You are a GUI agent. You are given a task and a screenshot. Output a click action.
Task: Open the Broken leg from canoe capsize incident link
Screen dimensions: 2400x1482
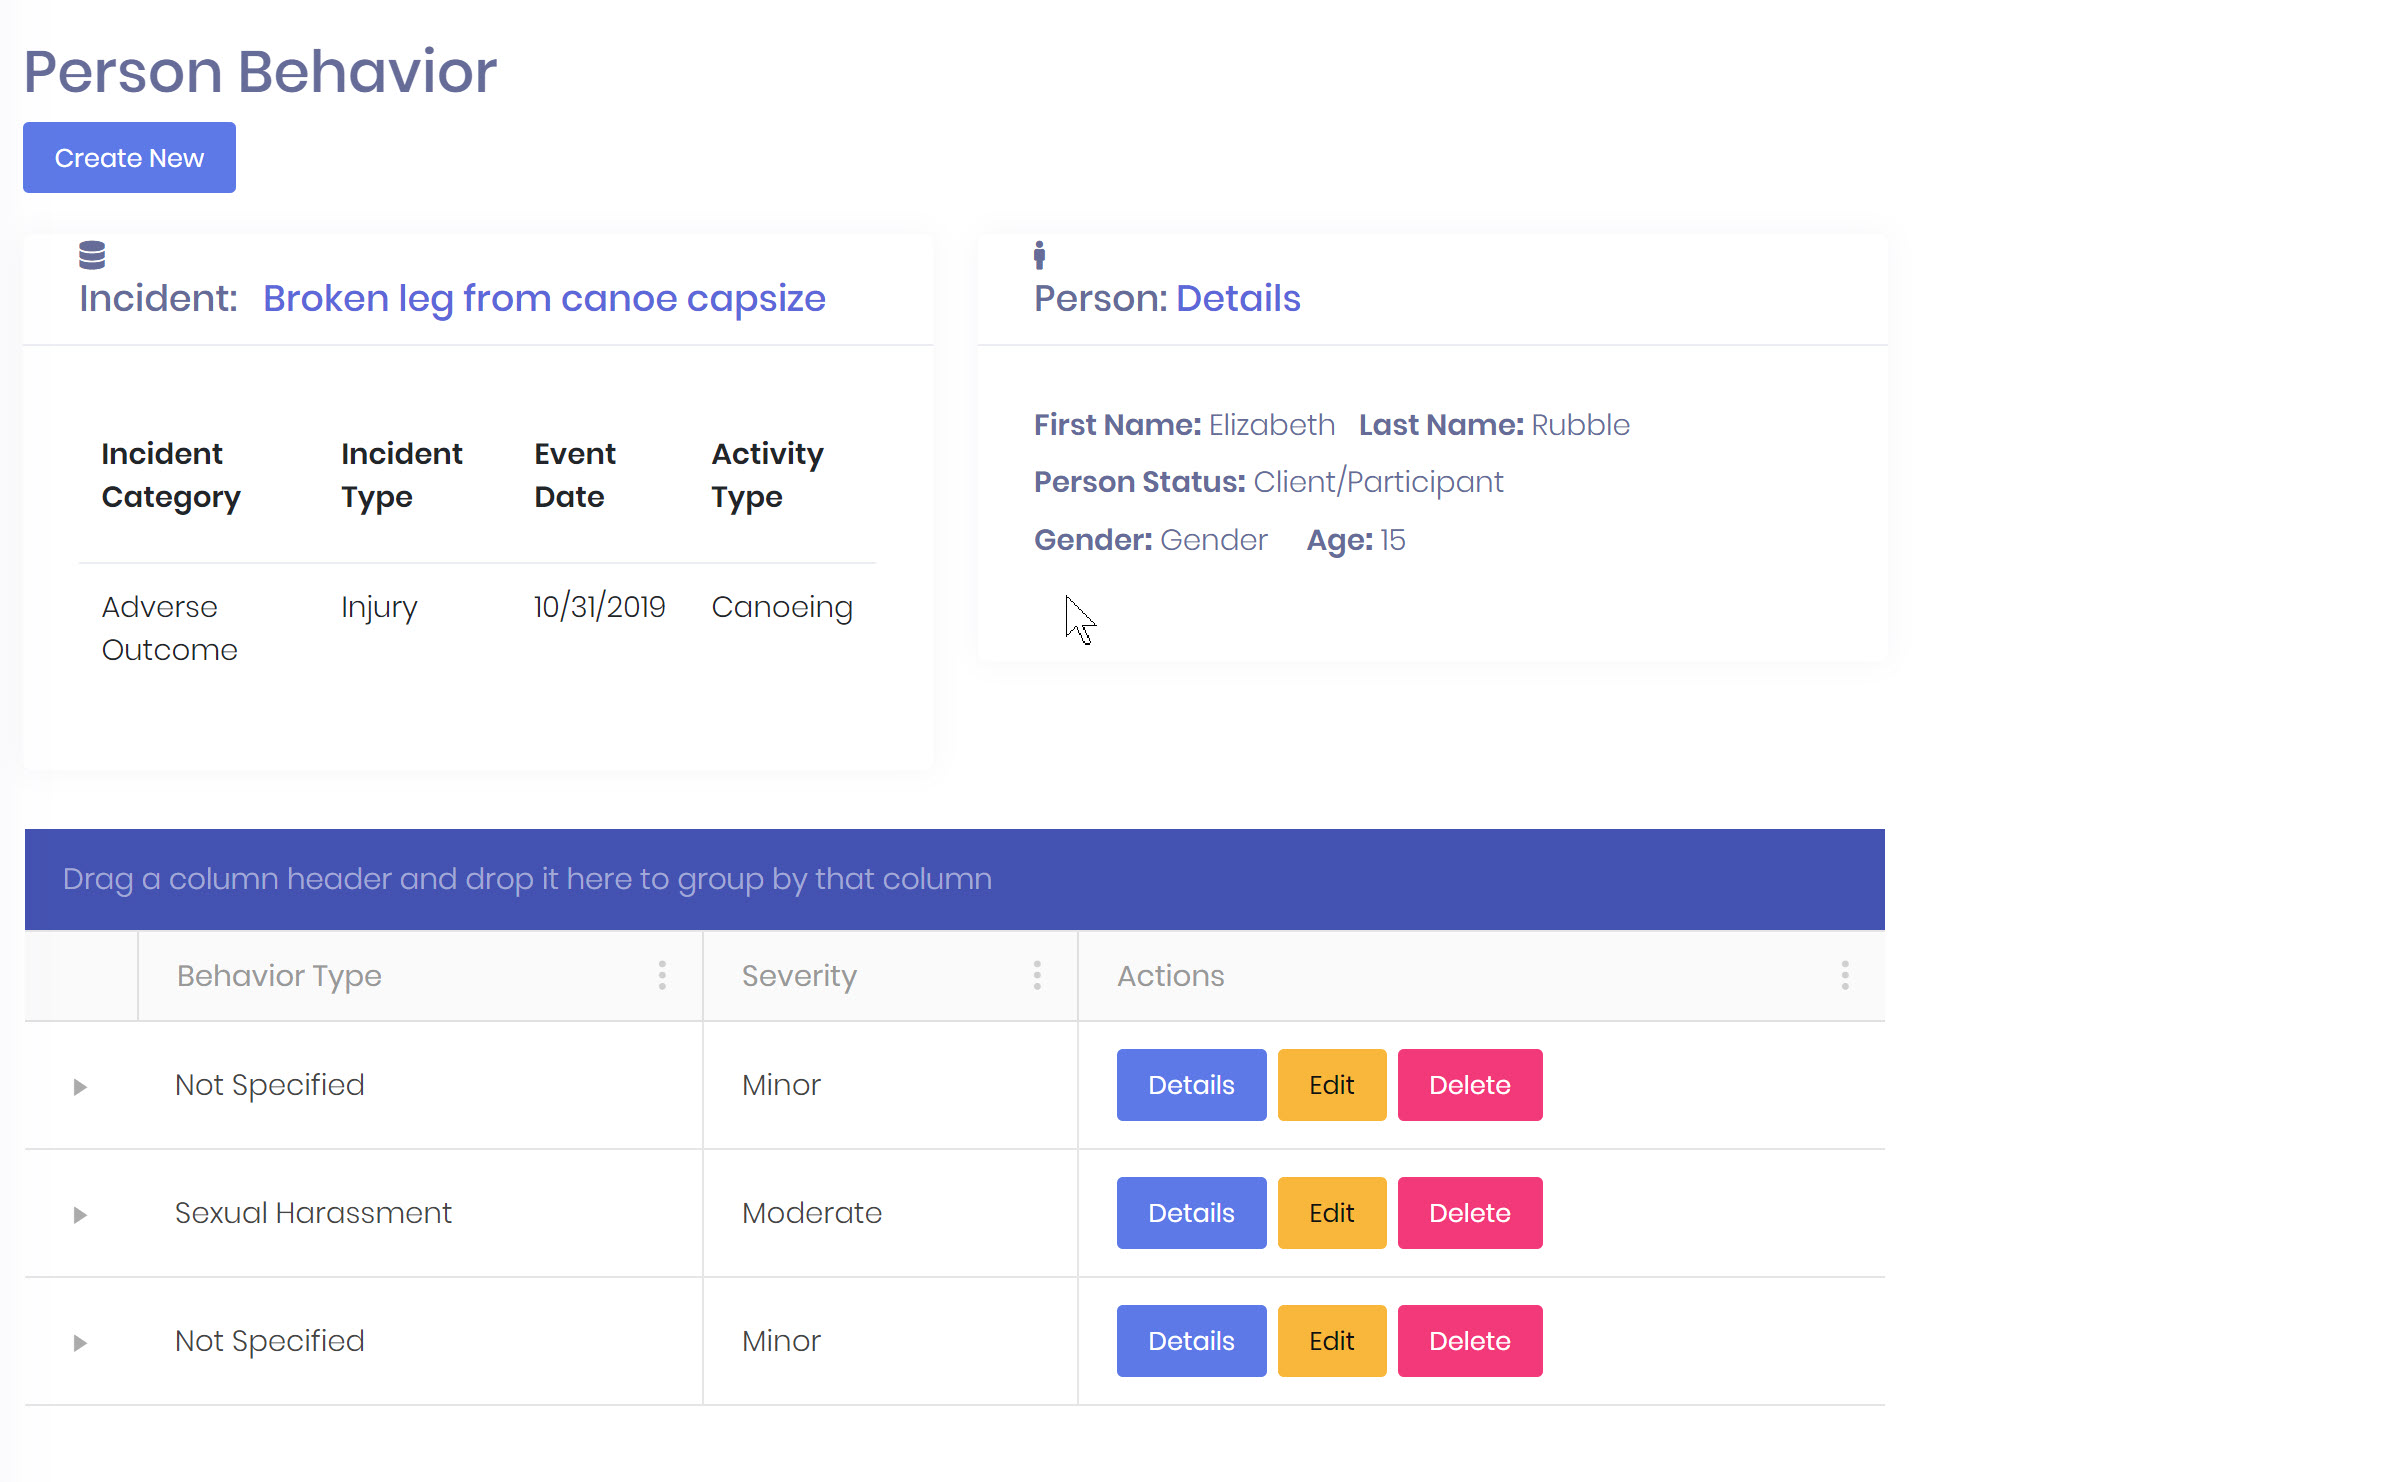(544, 298)
